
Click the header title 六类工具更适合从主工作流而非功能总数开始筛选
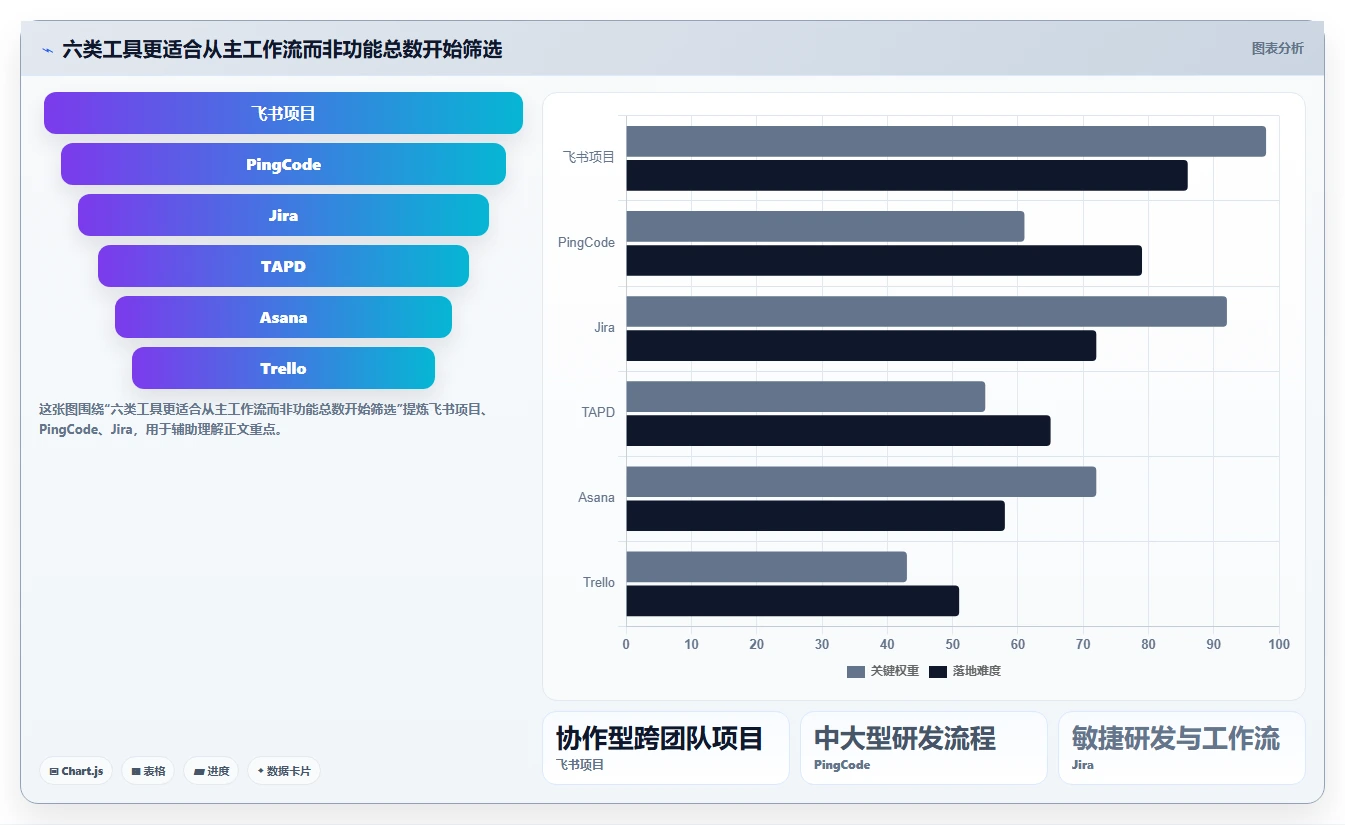[x=282, y=49]
